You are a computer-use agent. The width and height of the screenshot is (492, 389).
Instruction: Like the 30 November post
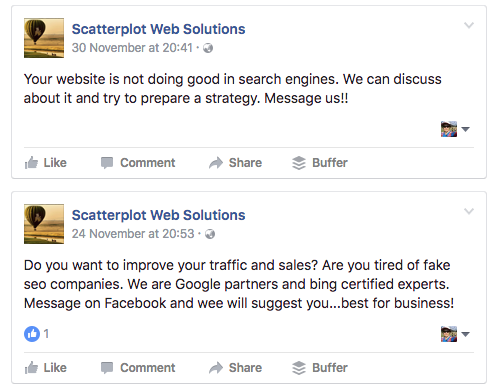tap(46, 163)
